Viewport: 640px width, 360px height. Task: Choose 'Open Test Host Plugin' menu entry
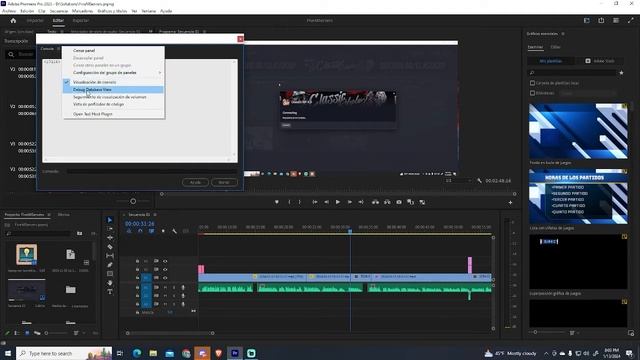pos(113,114)
